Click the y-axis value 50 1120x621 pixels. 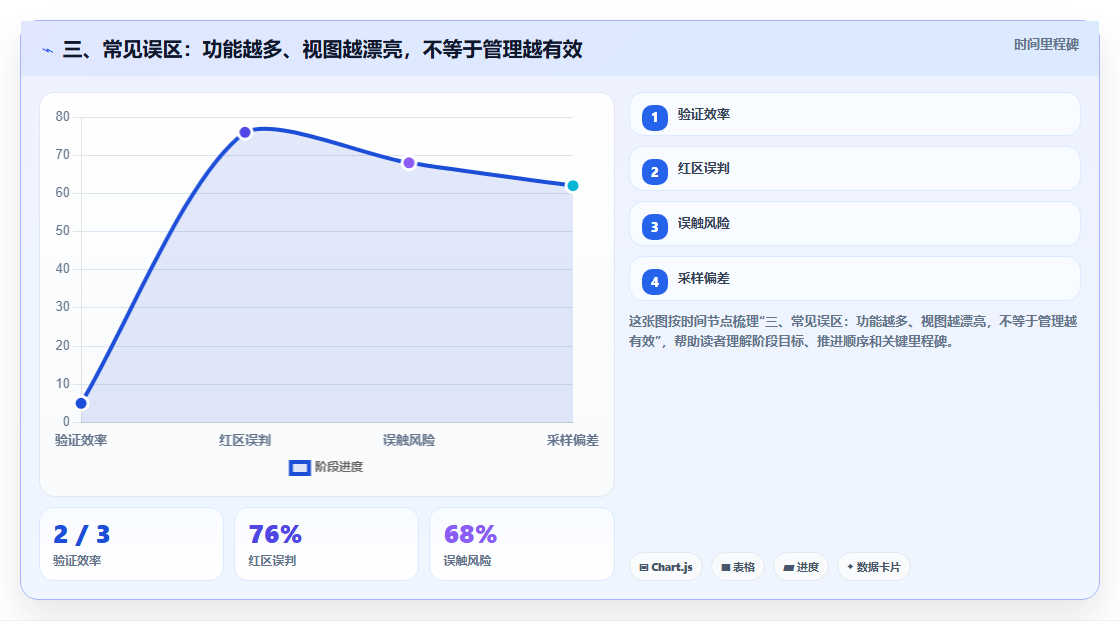click(63, 231)
